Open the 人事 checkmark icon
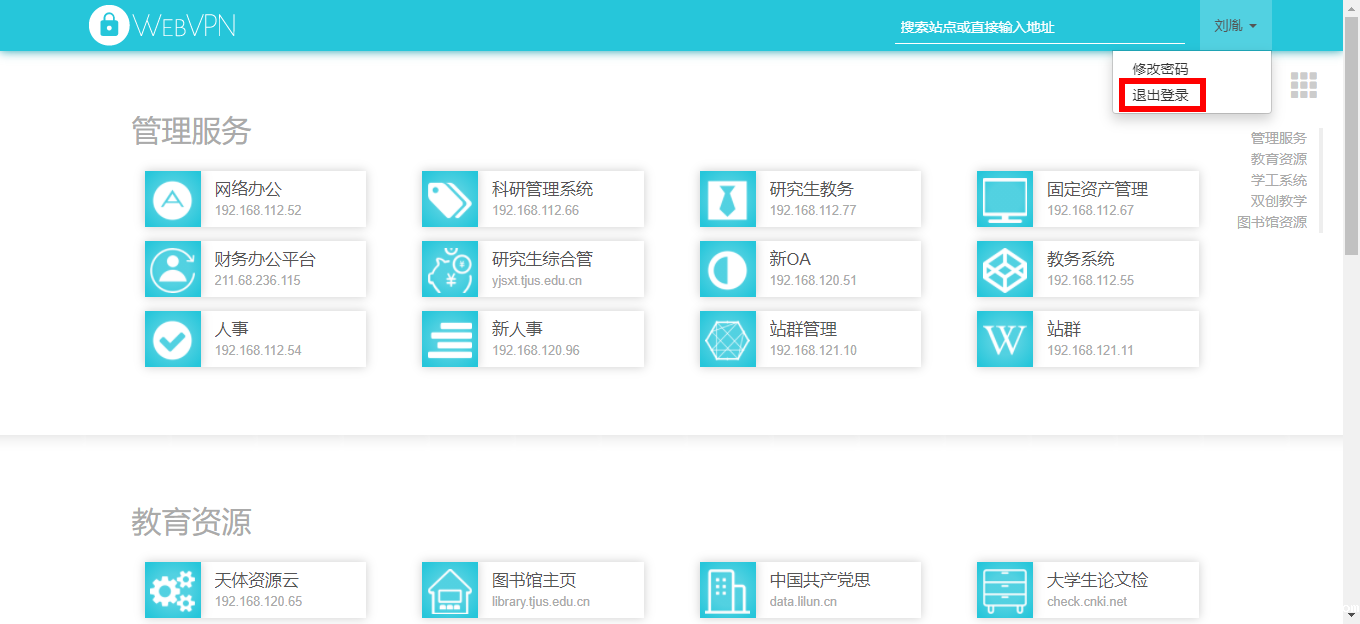The width and height of the screenshot is (1360, 624). (173, 339)
